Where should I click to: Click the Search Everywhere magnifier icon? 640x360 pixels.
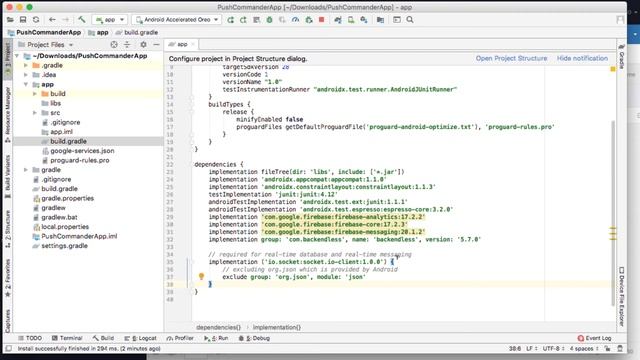(410, 20)
